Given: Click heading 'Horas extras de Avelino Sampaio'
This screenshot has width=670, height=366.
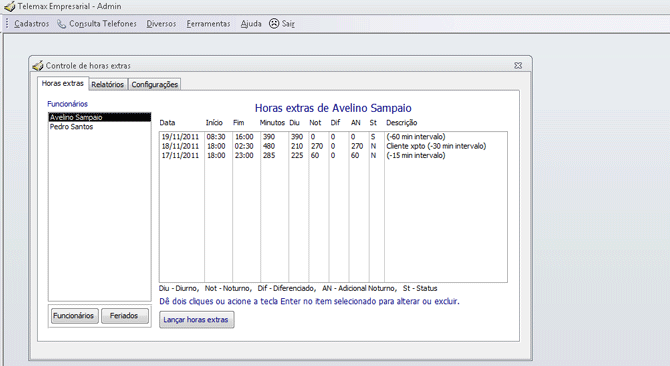Looking at the screenshot, I should click(333, 108).
